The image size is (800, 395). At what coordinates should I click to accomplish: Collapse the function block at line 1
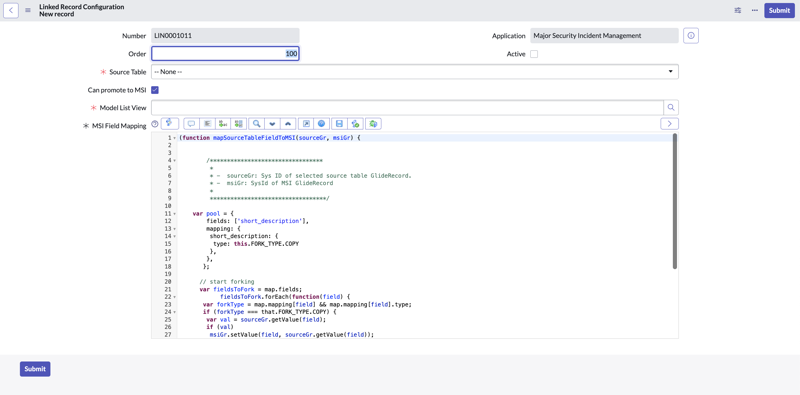174,138
